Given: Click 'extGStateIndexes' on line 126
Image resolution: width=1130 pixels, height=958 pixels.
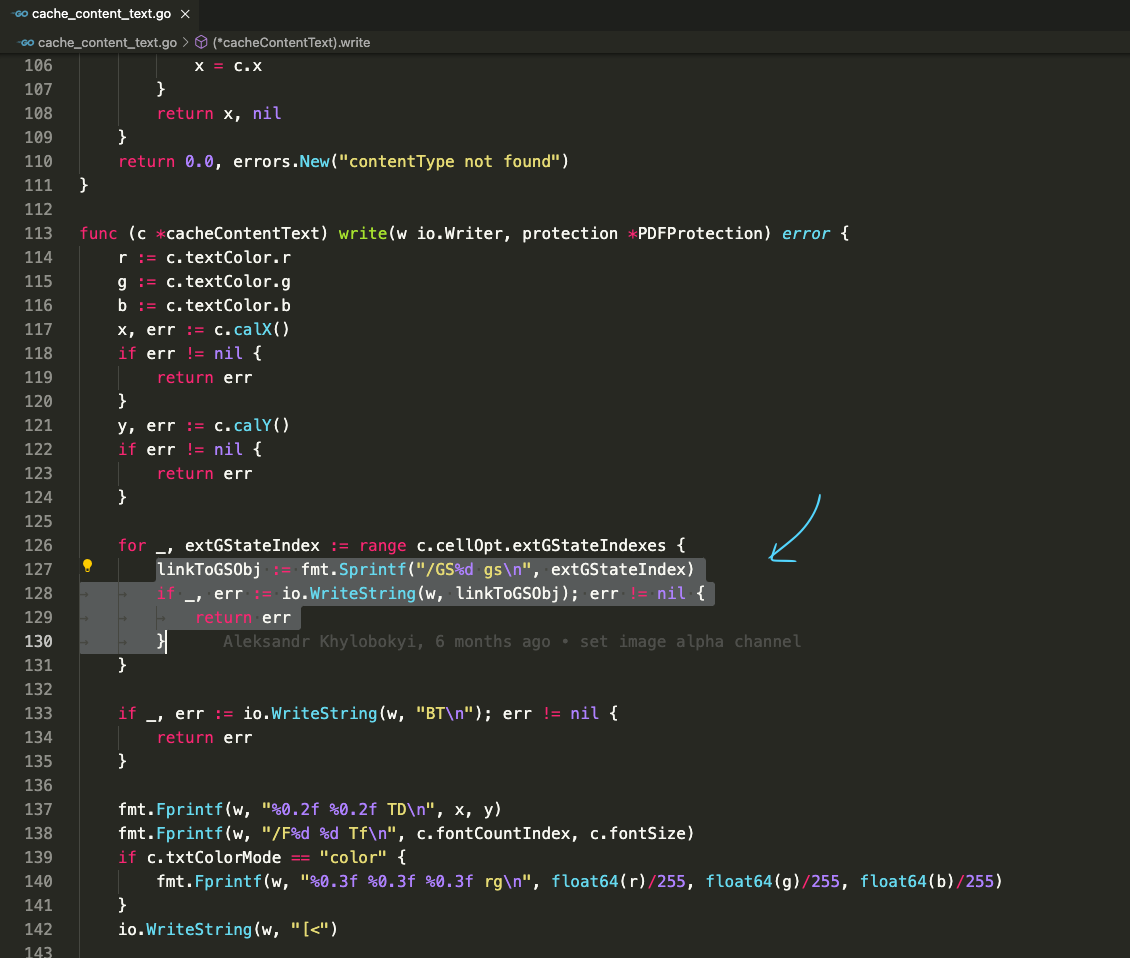Looking at the screenshot, I should click(590, 546).
